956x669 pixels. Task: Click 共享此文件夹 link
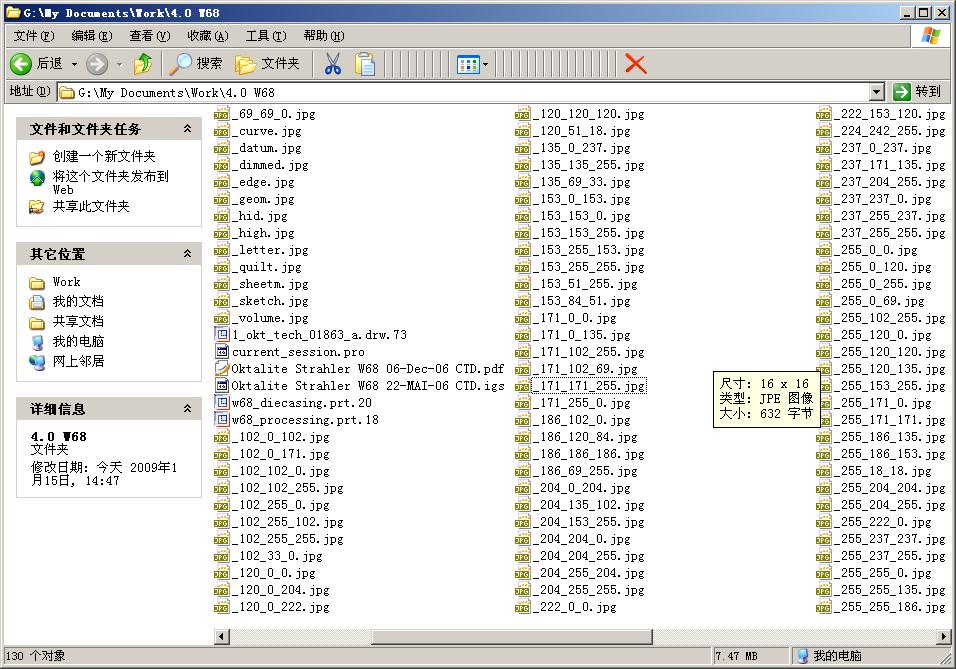(91, 206)
